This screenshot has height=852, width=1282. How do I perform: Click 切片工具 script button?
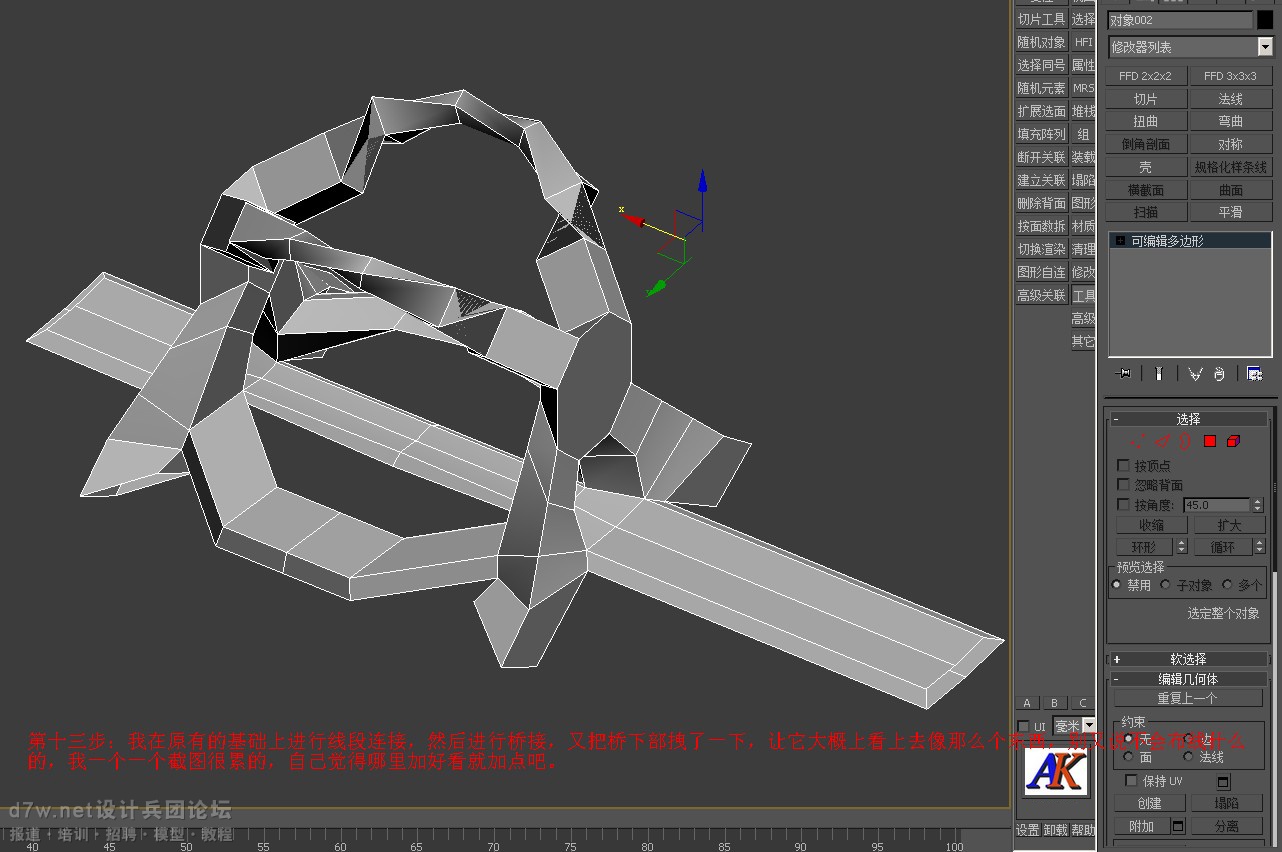pyautogui.click(x=1041, y=19)
